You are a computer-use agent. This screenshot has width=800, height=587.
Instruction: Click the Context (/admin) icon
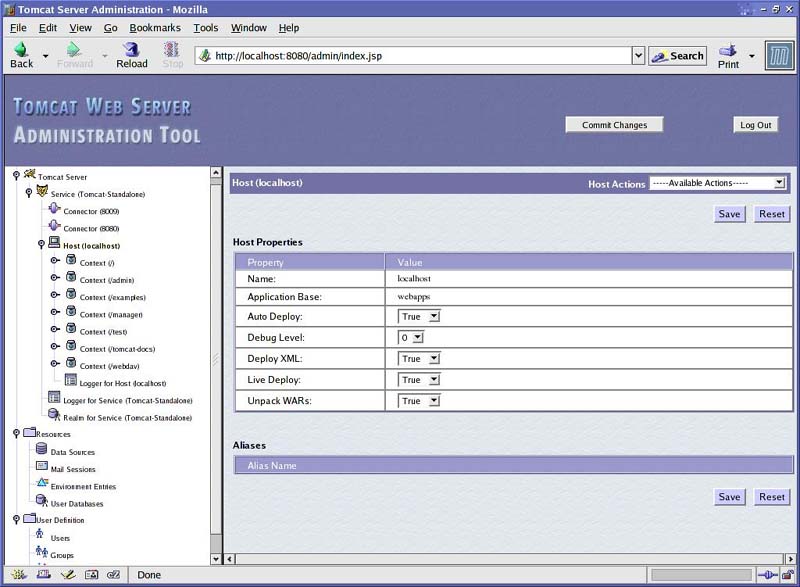coord(71,277)
